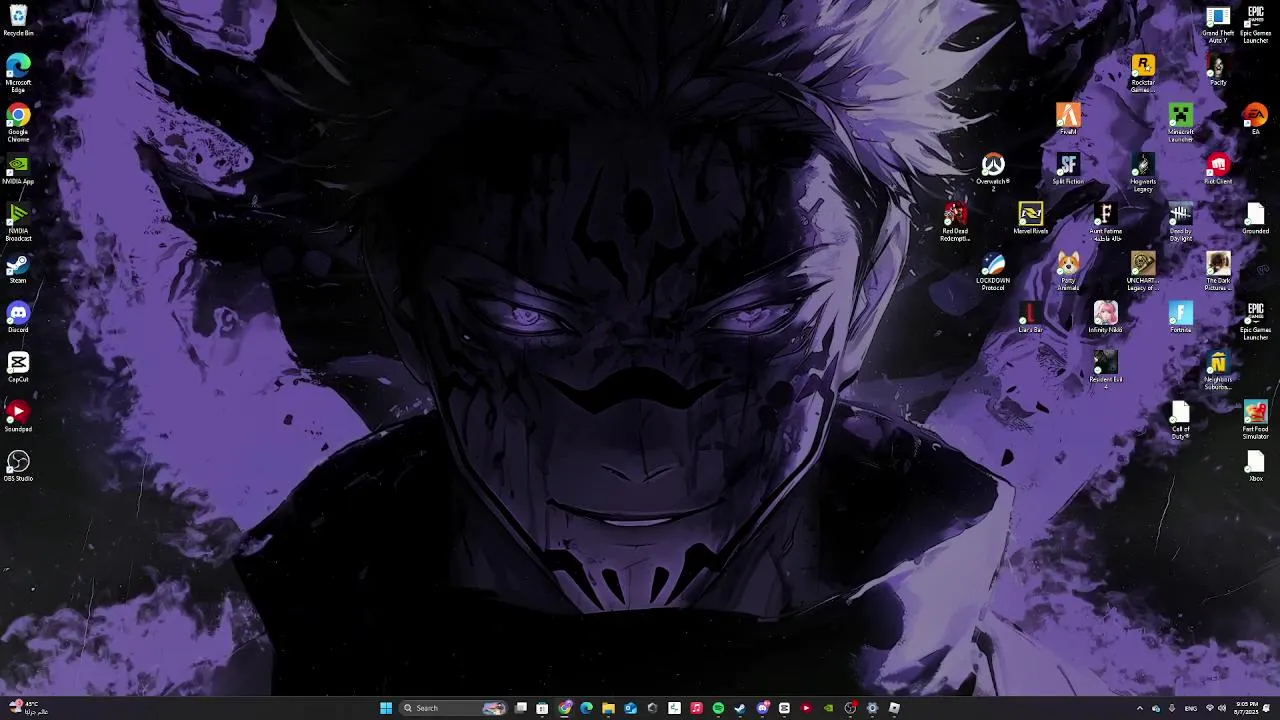This screenshot has width=1280, height=720.
Task: Click the Split Fiction shortcut
Action: (1068, 170)
